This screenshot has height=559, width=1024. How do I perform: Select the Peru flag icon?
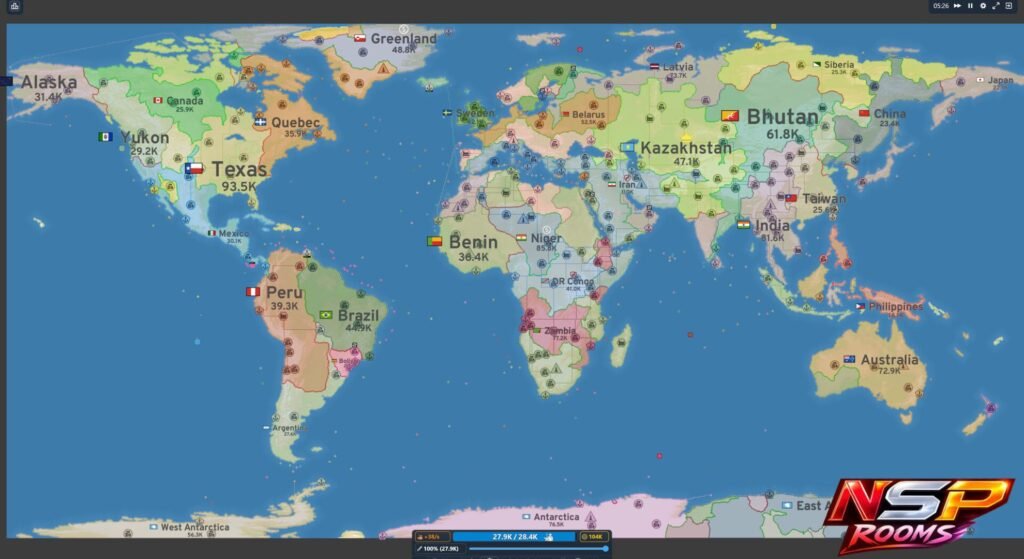253,291
